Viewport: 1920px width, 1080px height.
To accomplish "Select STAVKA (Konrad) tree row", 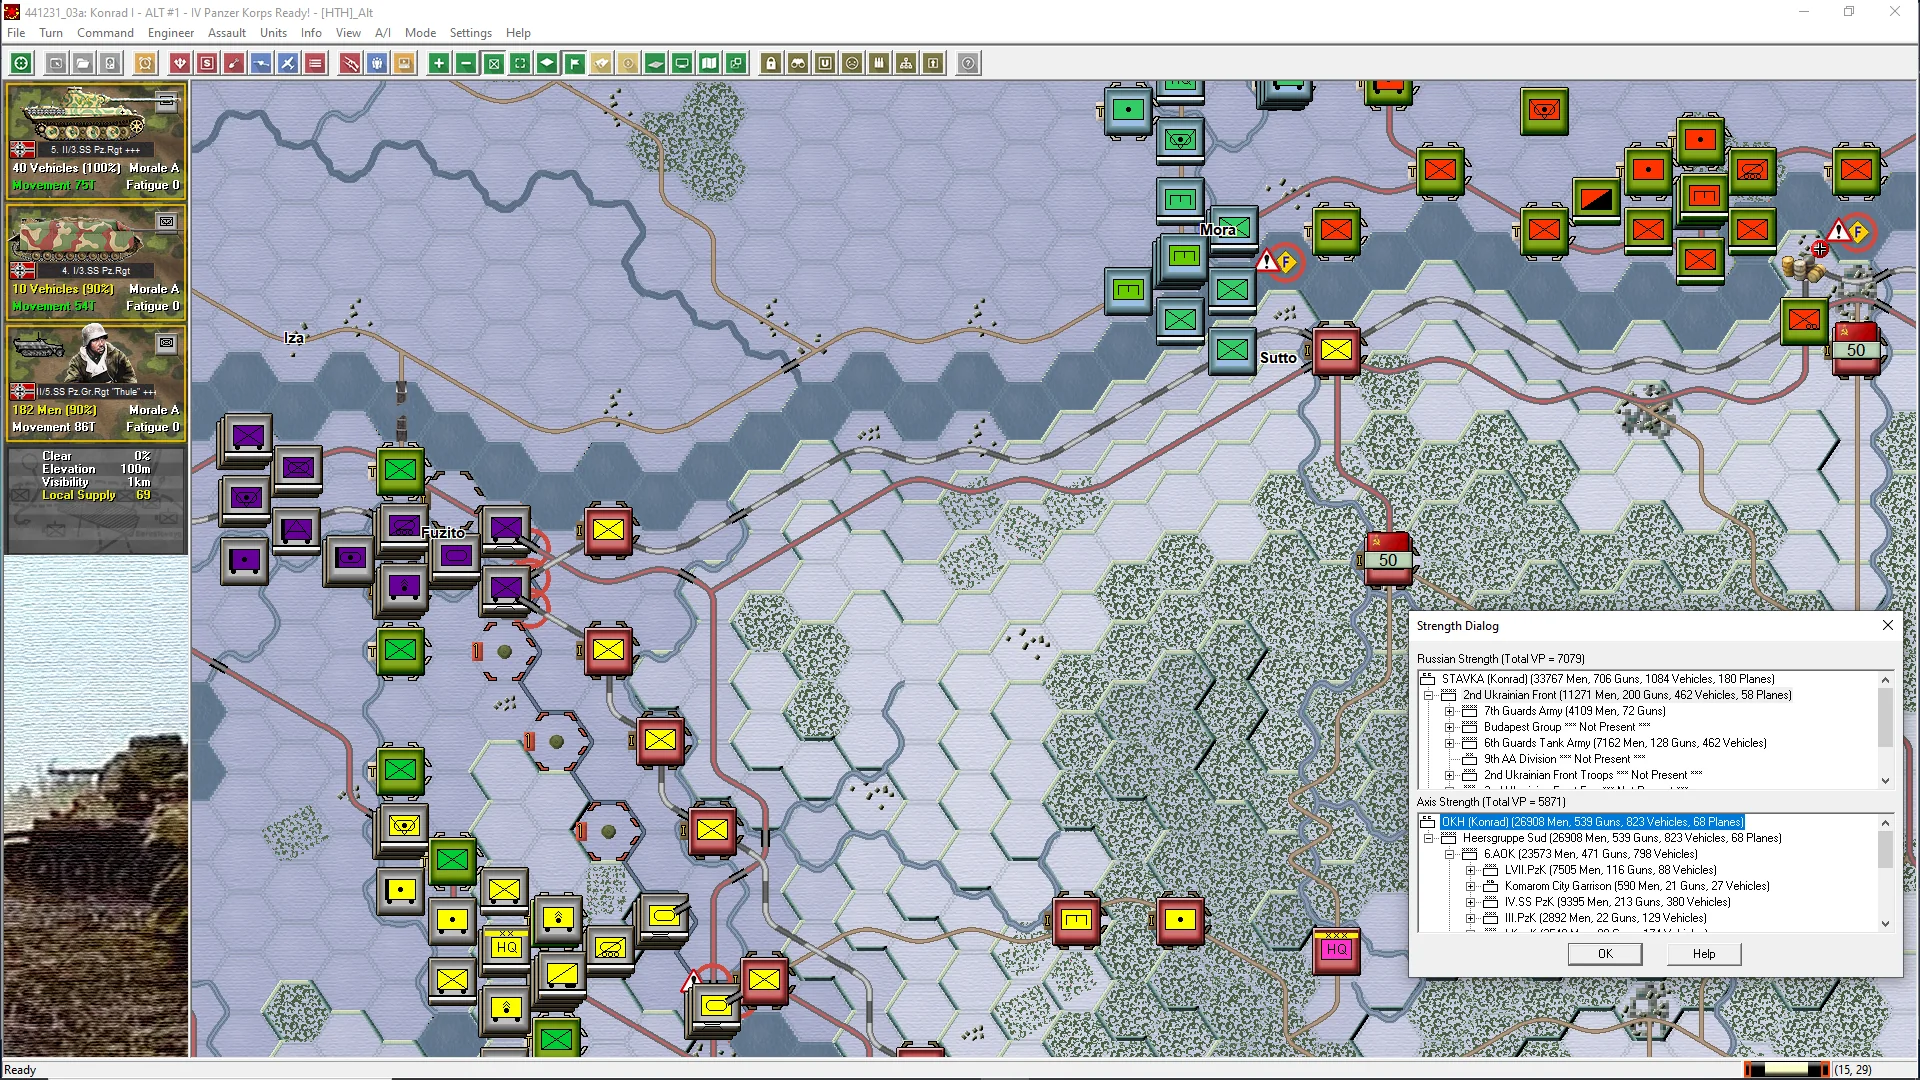I will coord(1608,679).
